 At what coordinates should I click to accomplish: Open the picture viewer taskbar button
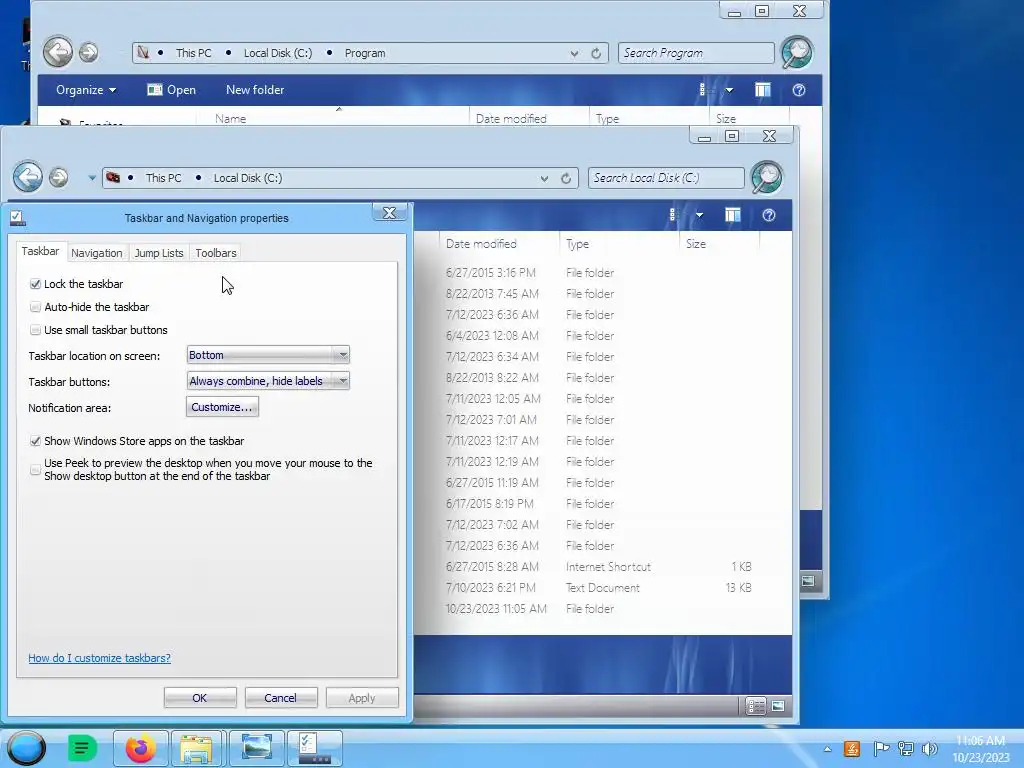pos(256,748)
